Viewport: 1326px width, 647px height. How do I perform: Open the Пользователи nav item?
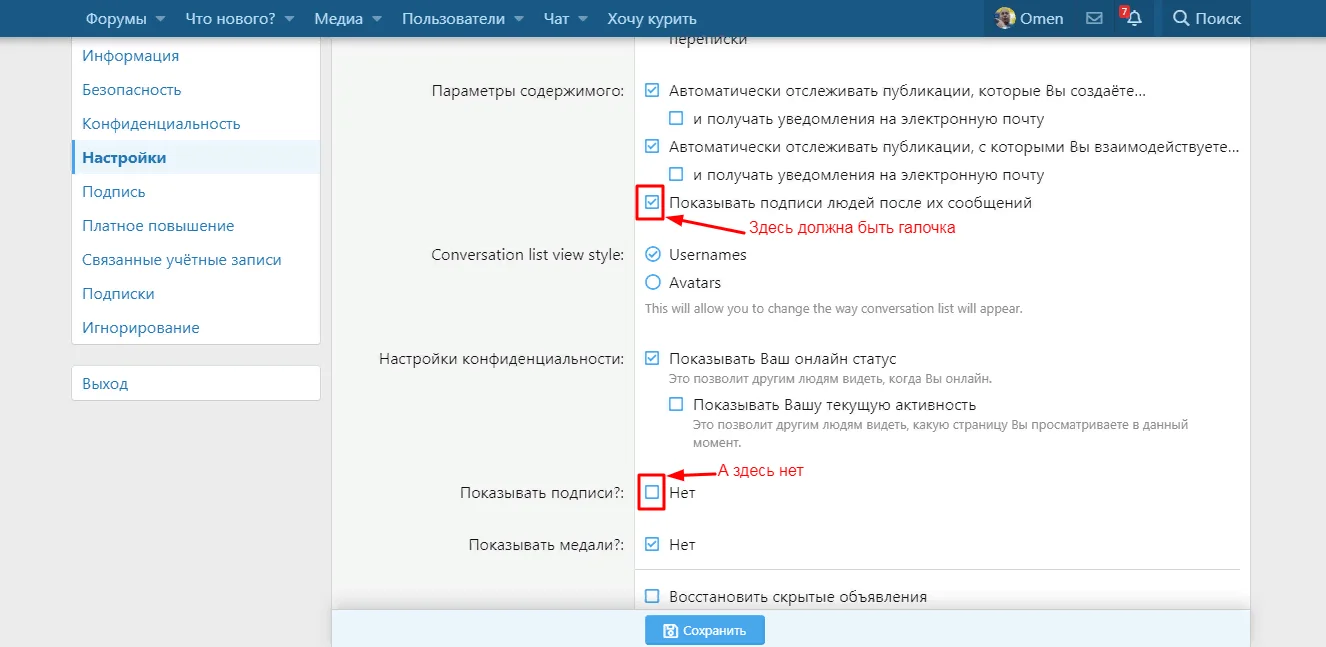point(453,19)
